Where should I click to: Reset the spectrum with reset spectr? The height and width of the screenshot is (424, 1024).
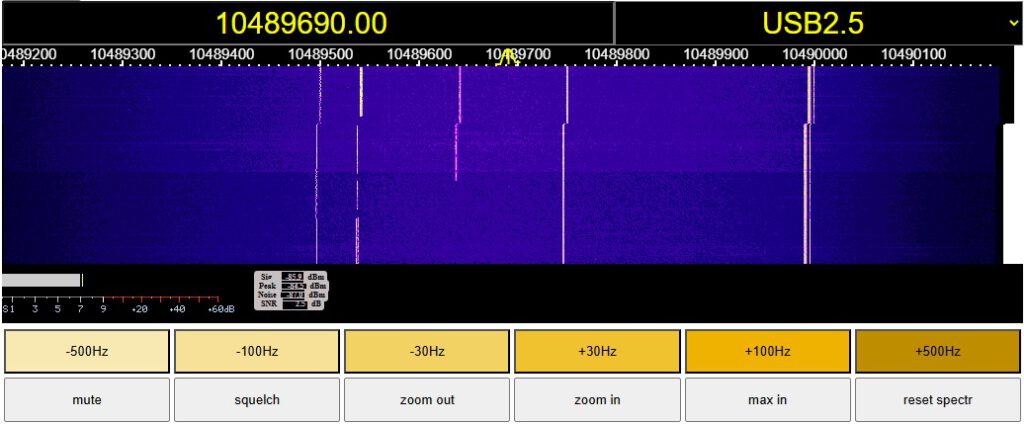[937, 400]
